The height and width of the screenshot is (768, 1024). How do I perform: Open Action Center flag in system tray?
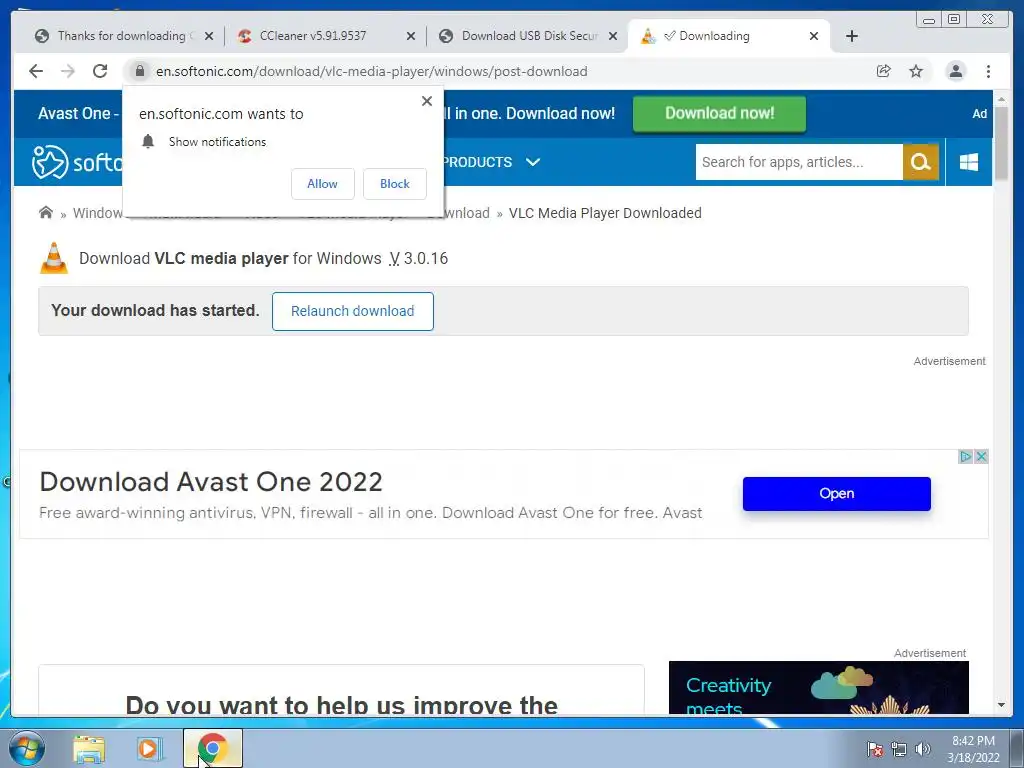(874, 749)
